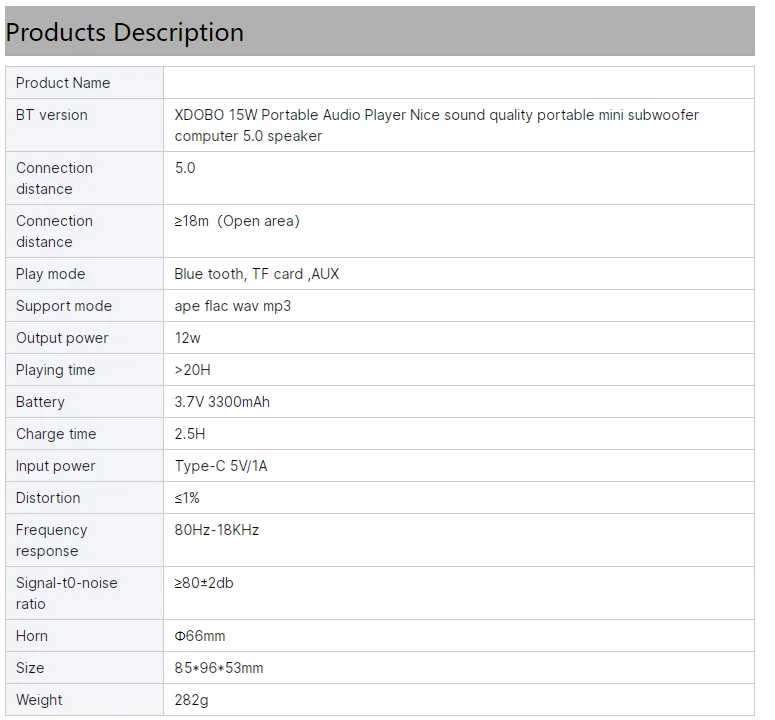Click the Signal-t0-noise ratio label
This screenshot has height=720, width=775.
click(66, 593)
